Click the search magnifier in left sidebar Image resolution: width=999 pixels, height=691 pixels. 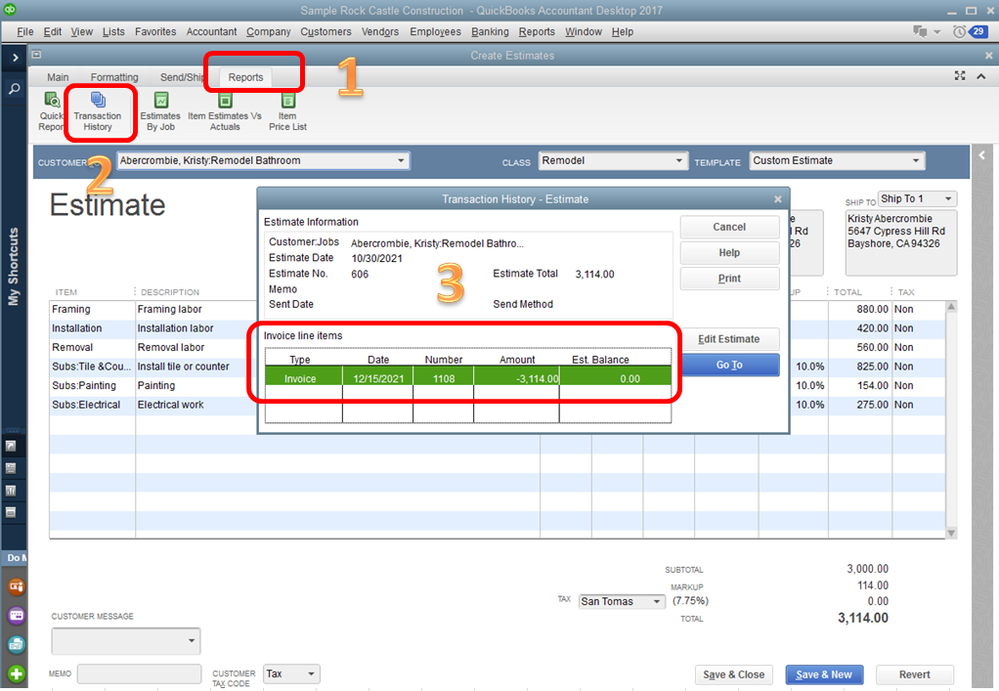(14, 89)
